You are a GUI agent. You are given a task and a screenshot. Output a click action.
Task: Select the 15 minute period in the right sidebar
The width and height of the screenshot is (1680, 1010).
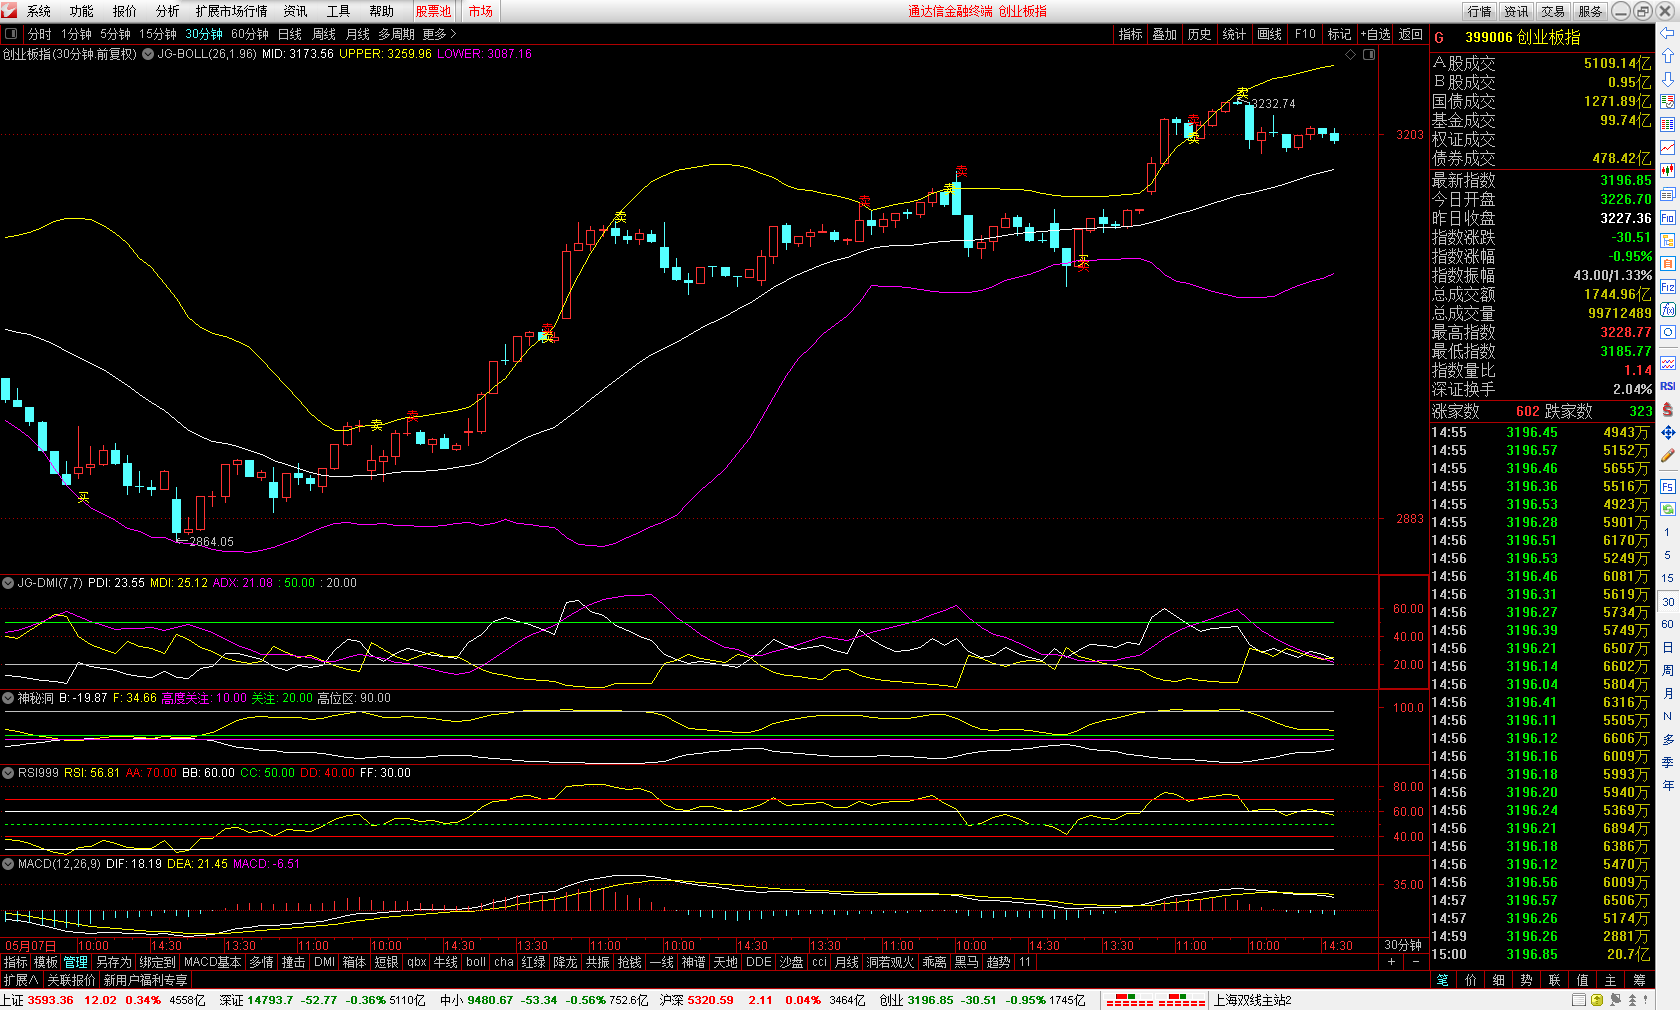[1667, 578]
